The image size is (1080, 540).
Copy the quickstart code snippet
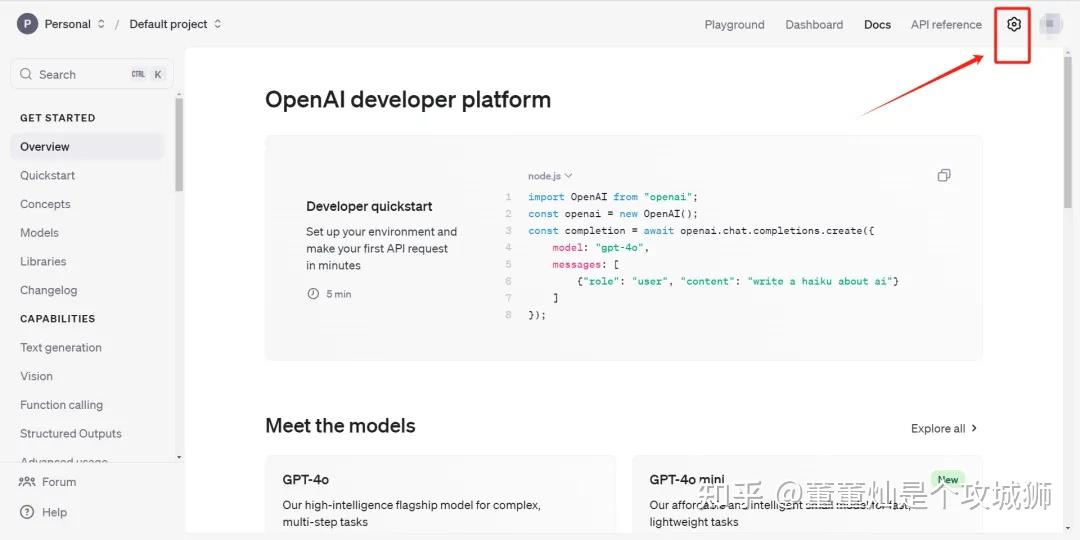tap(943, 176)
